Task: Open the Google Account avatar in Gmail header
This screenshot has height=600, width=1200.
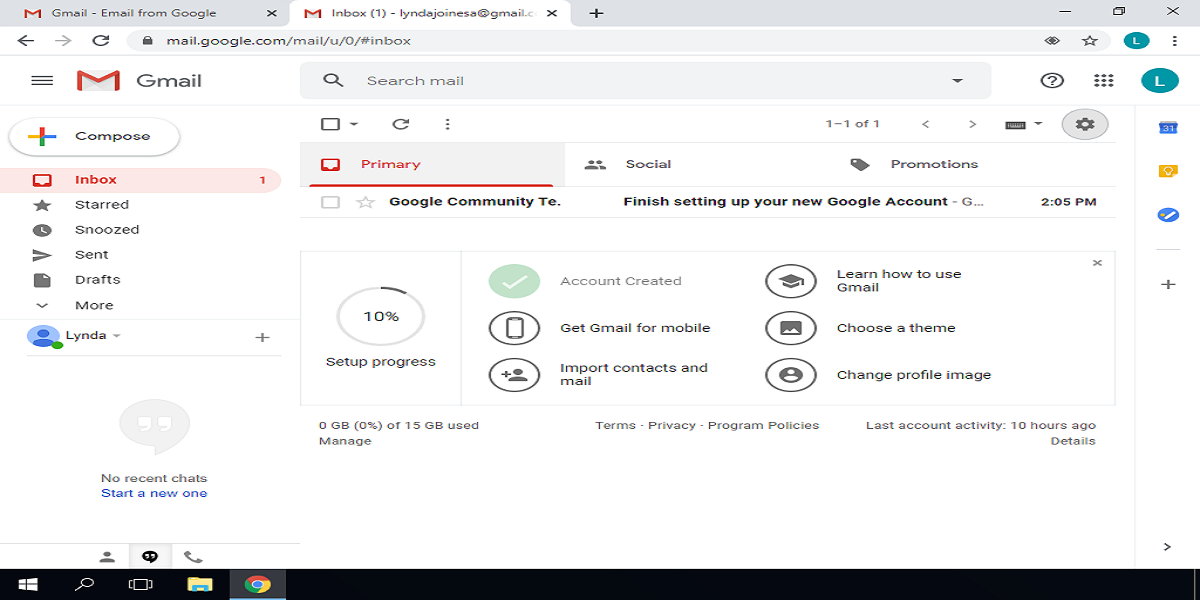Action: [x=1159, y=81]
